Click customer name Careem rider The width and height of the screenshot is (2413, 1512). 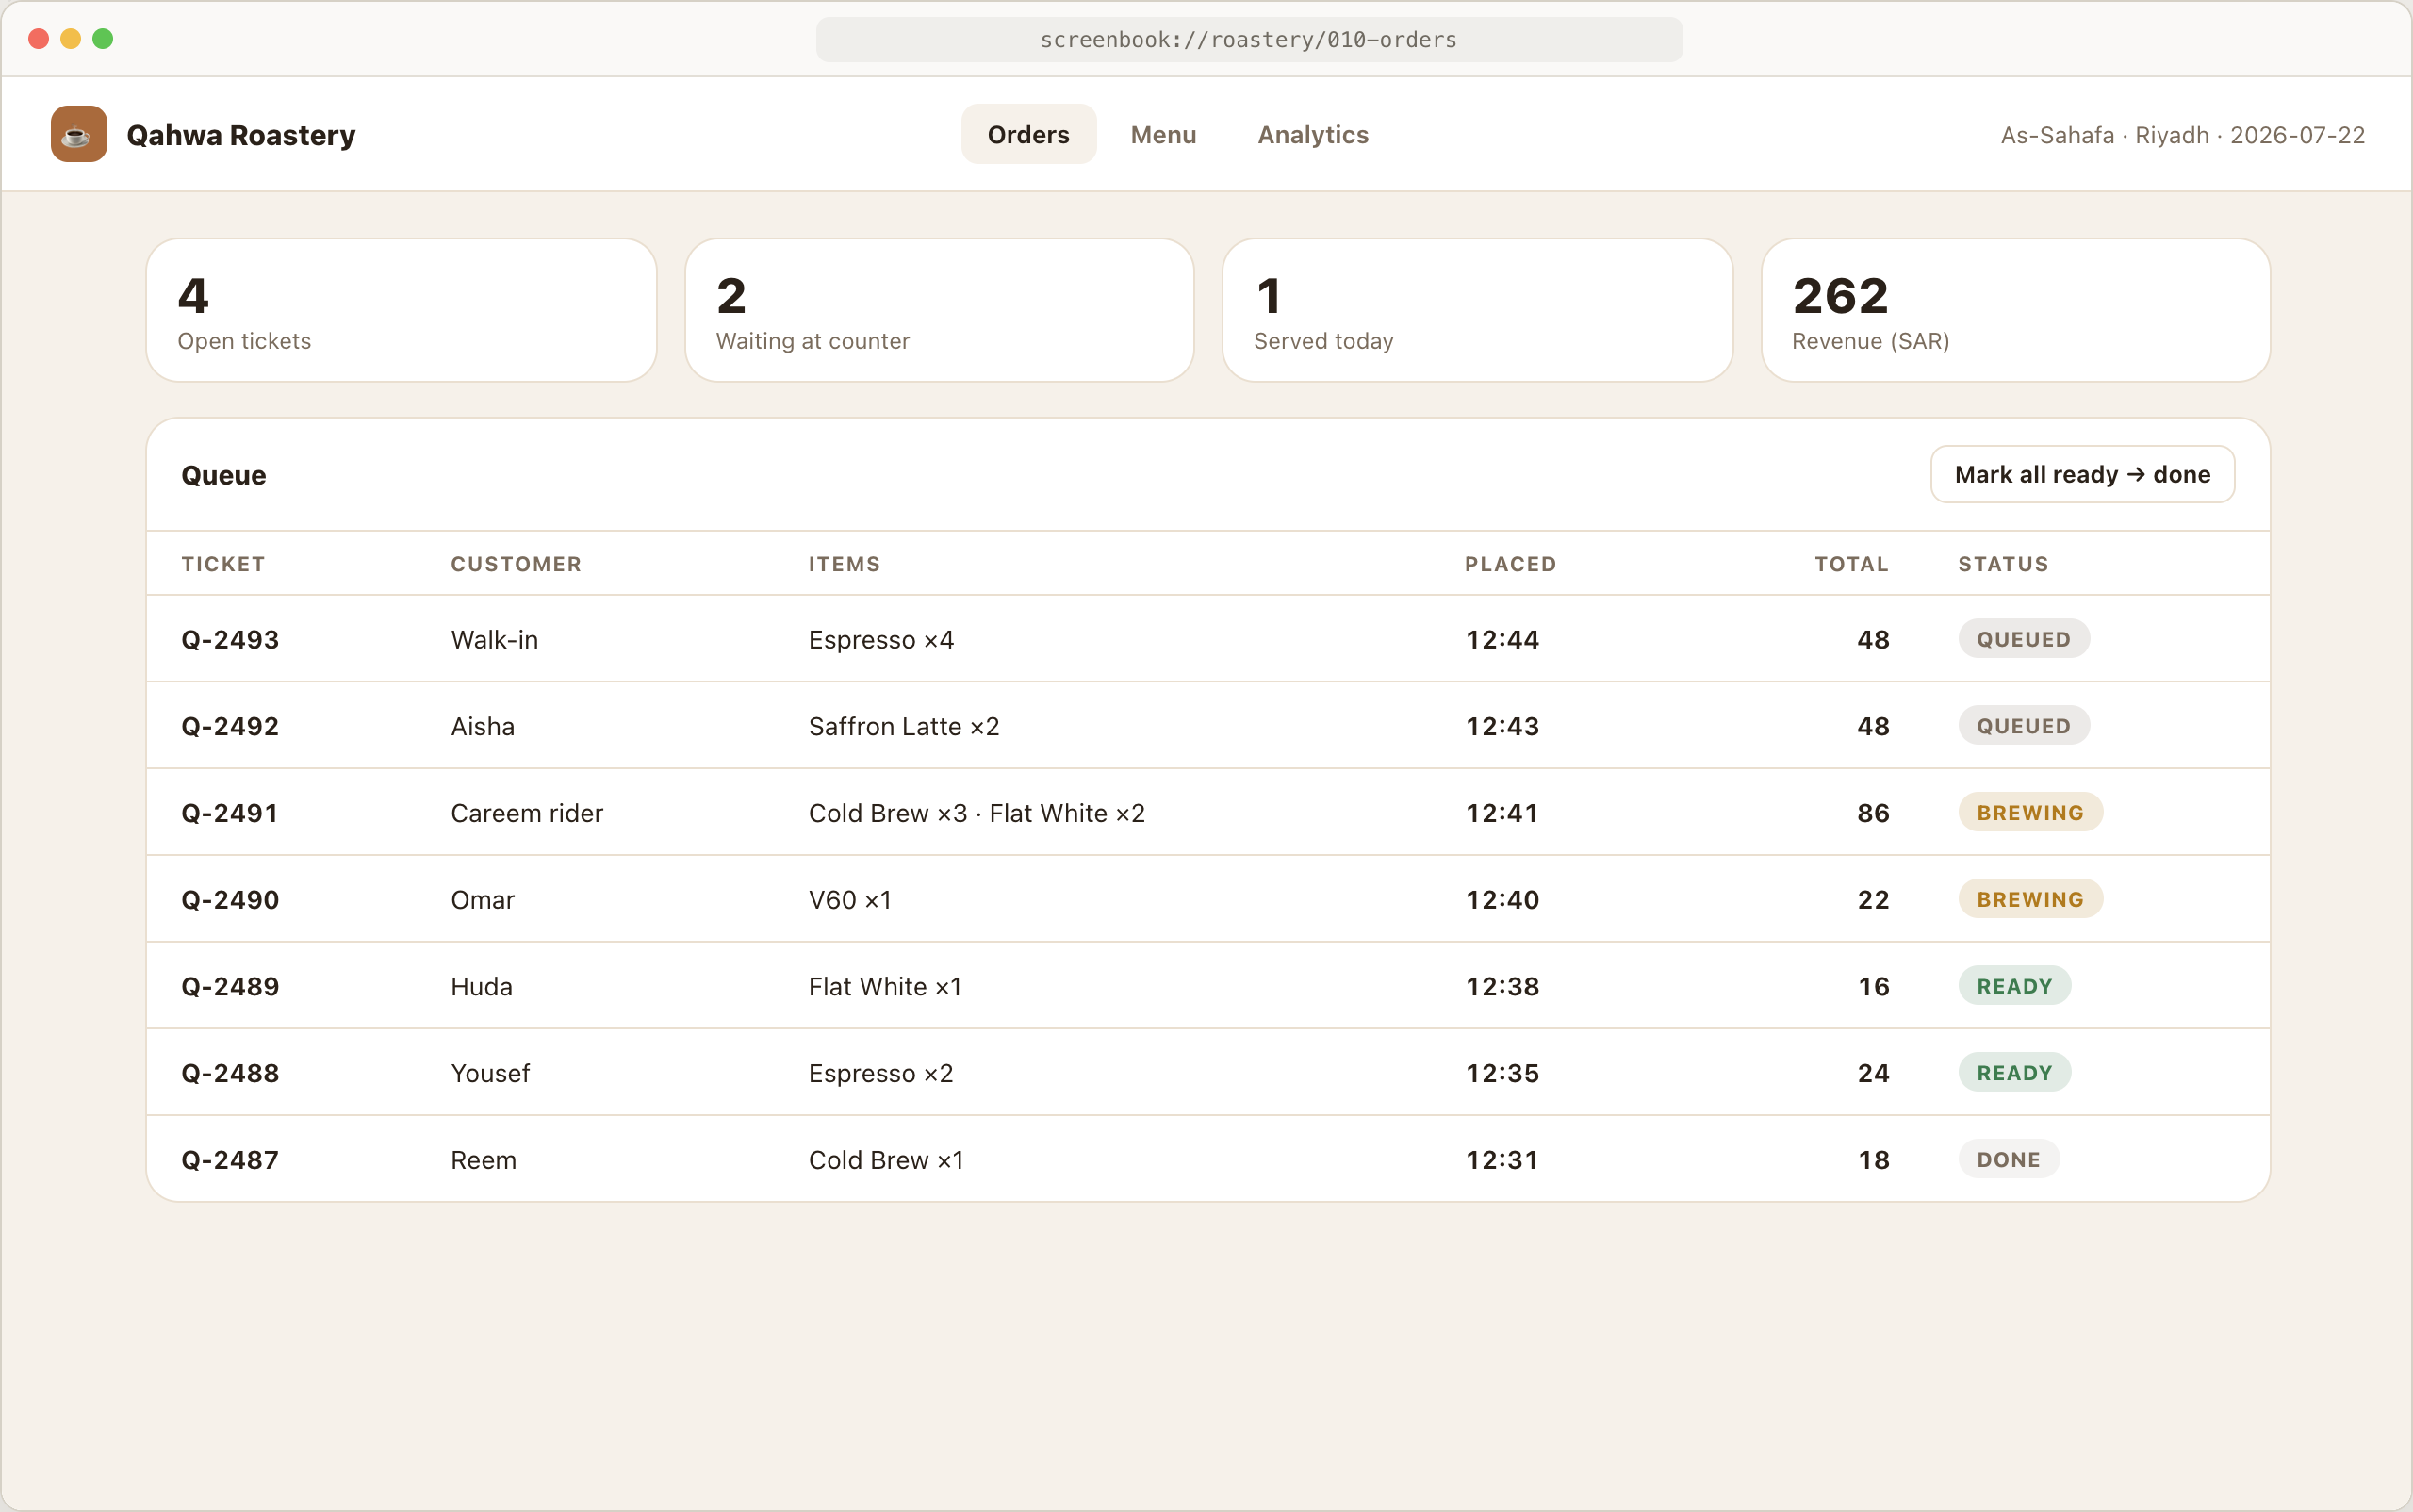(x=527, y=813)
